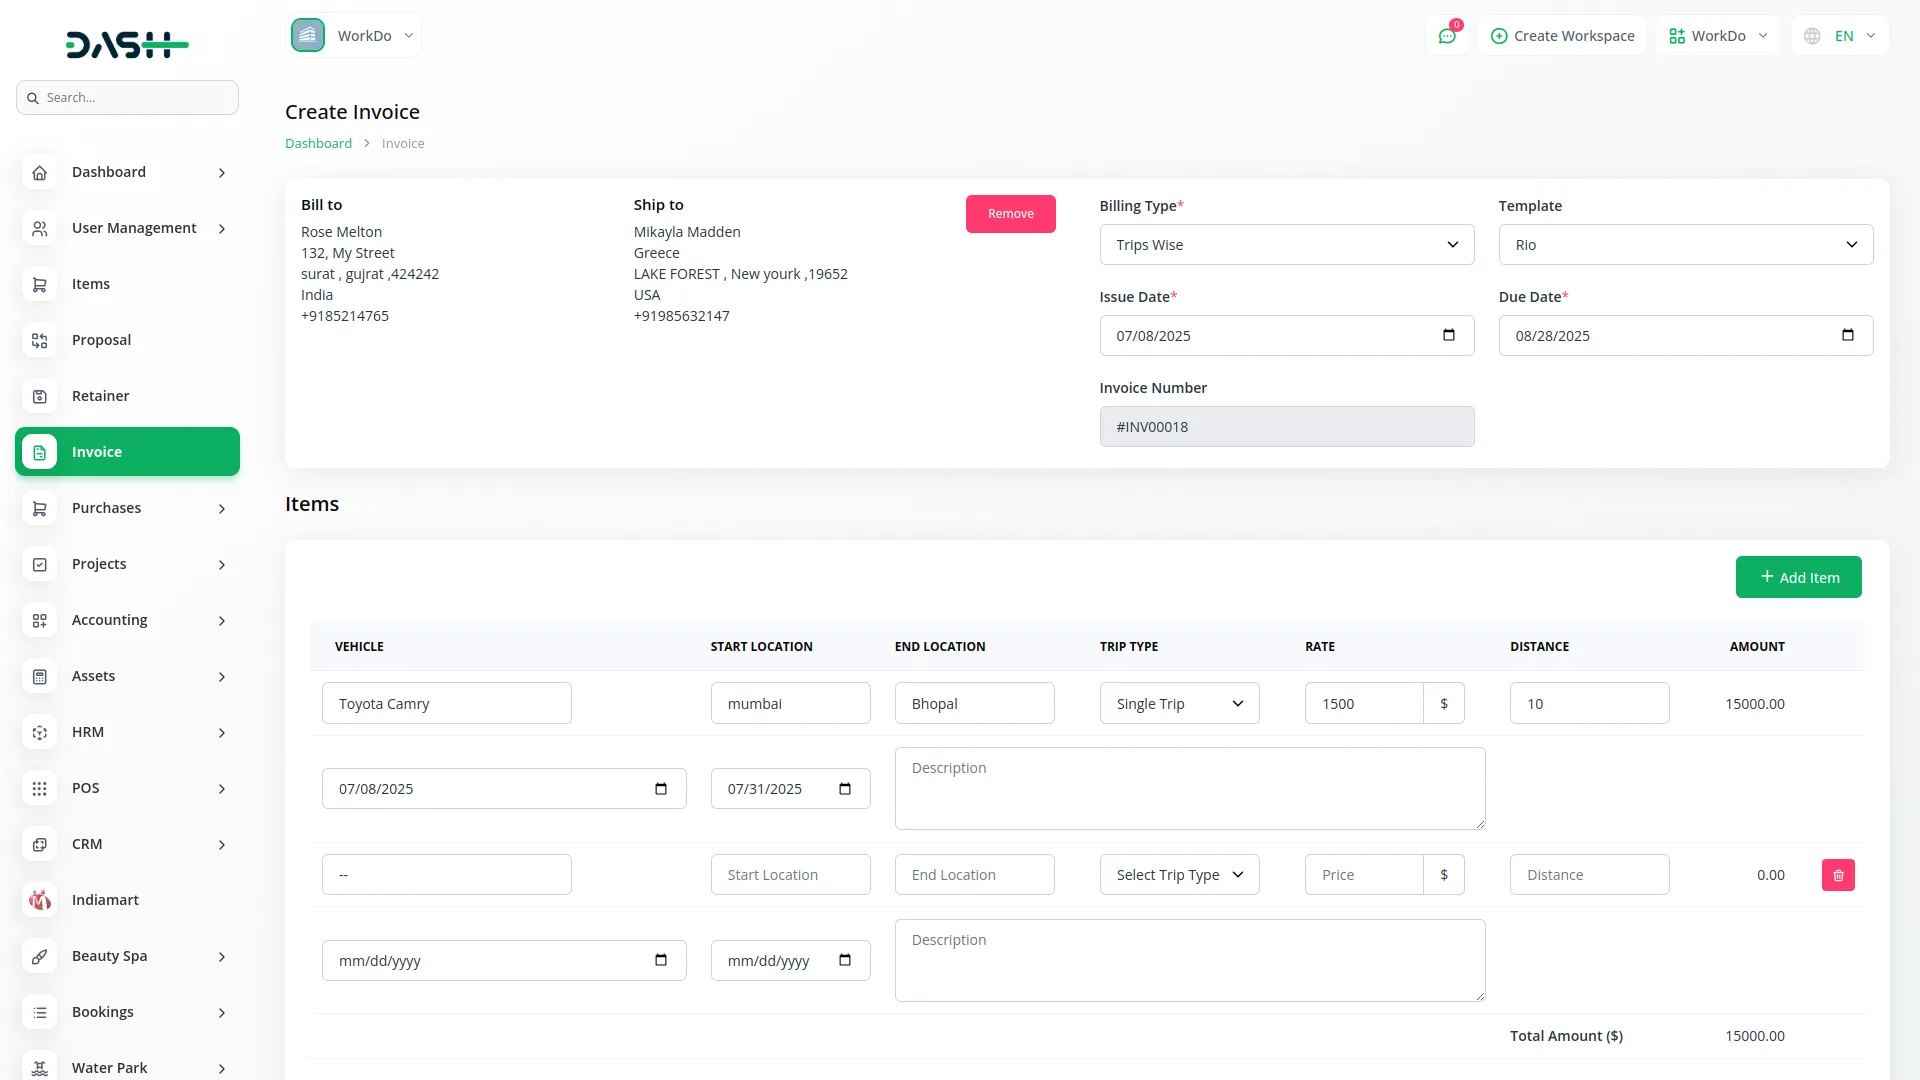The image size is (1920, 1080).
Task: Open the Single Trip type dropdown
Action: 1179,704
